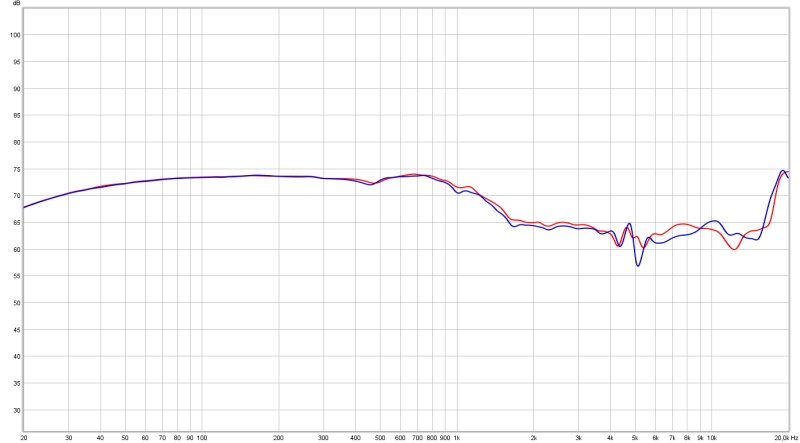The width and height of the screenshot is (800, 443).
Task: Click the dB unit label above the vertical axis
Action: [x=13, y=5]
